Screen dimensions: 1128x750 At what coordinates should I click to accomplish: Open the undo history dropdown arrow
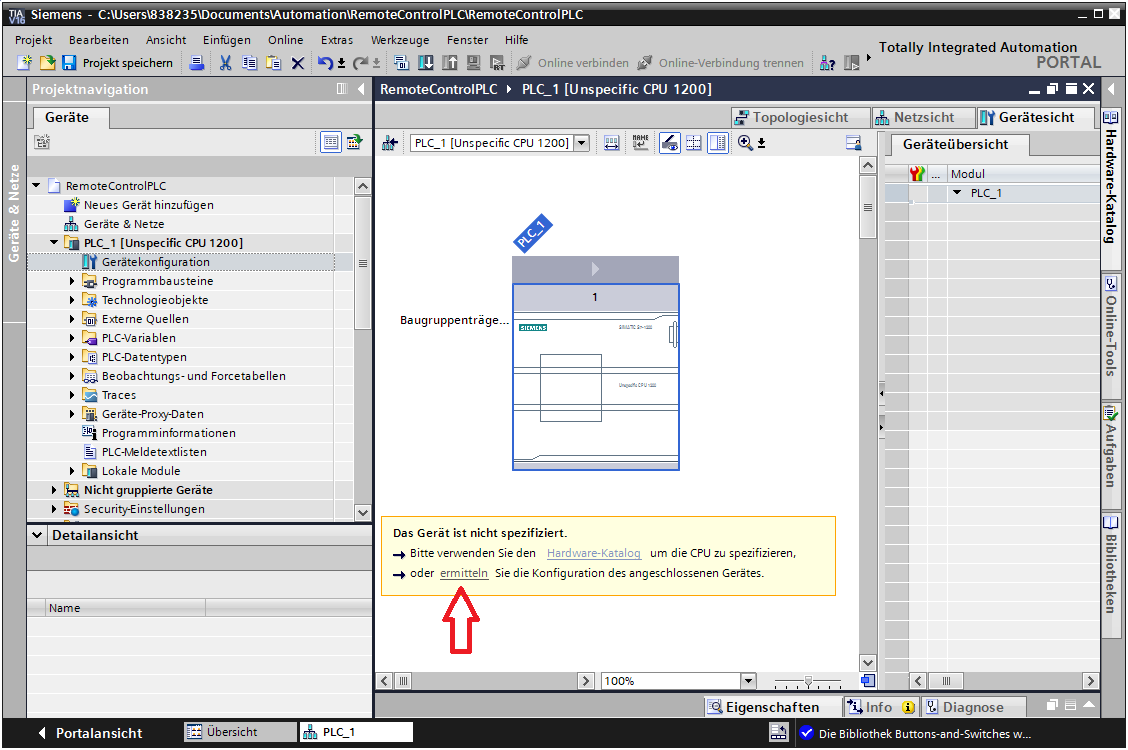[341, 63]
